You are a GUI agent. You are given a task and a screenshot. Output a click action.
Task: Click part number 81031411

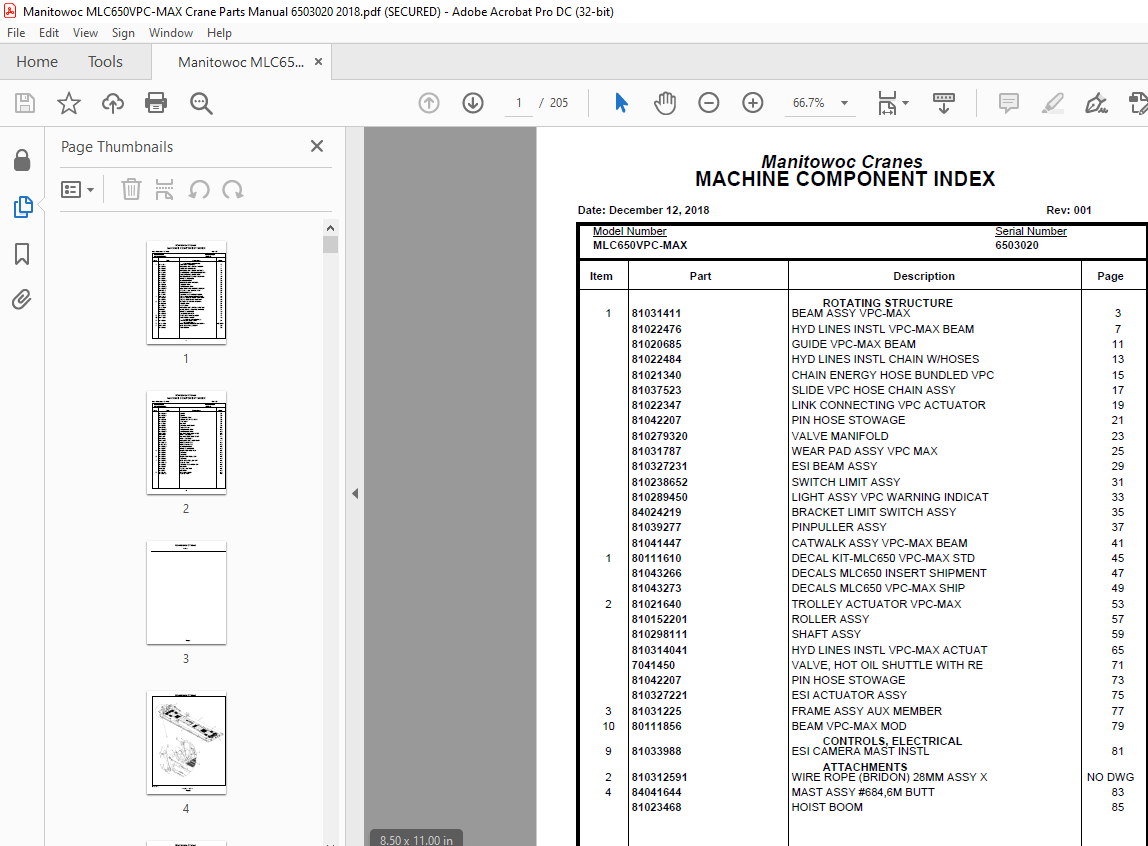click(656, 313)
